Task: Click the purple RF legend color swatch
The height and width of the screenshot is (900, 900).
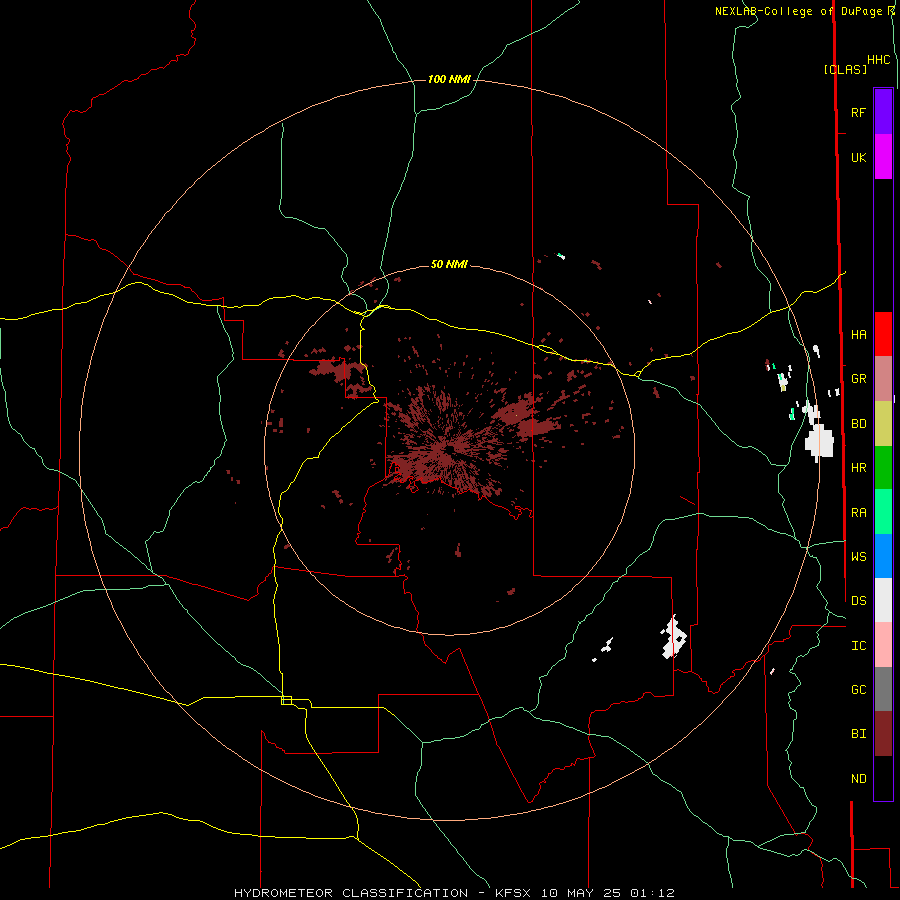Action: (x=883, y=112)
